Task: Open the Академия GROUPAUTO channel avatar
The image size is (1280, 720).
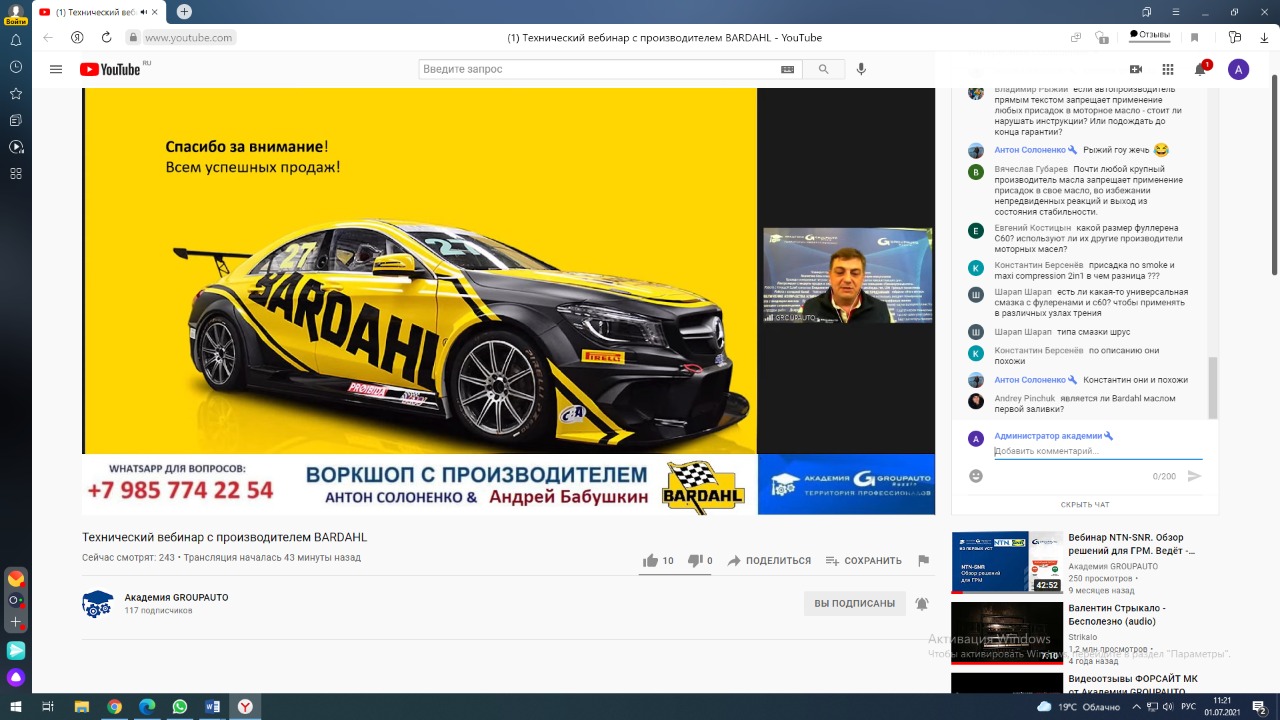Action: pos(98,604)
